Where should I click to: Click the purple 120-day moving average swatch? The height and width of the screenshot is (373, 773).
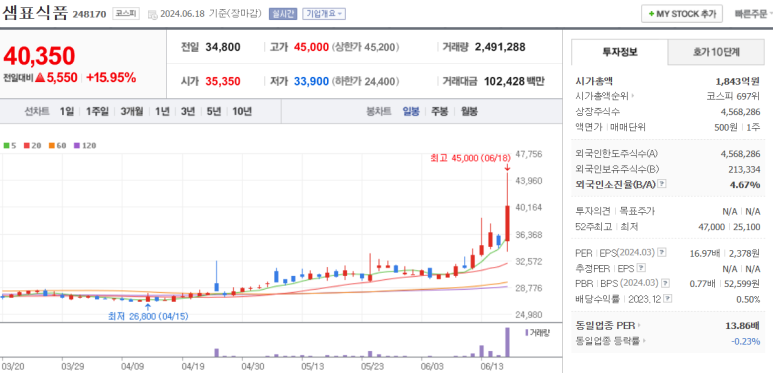pos(76,145)
